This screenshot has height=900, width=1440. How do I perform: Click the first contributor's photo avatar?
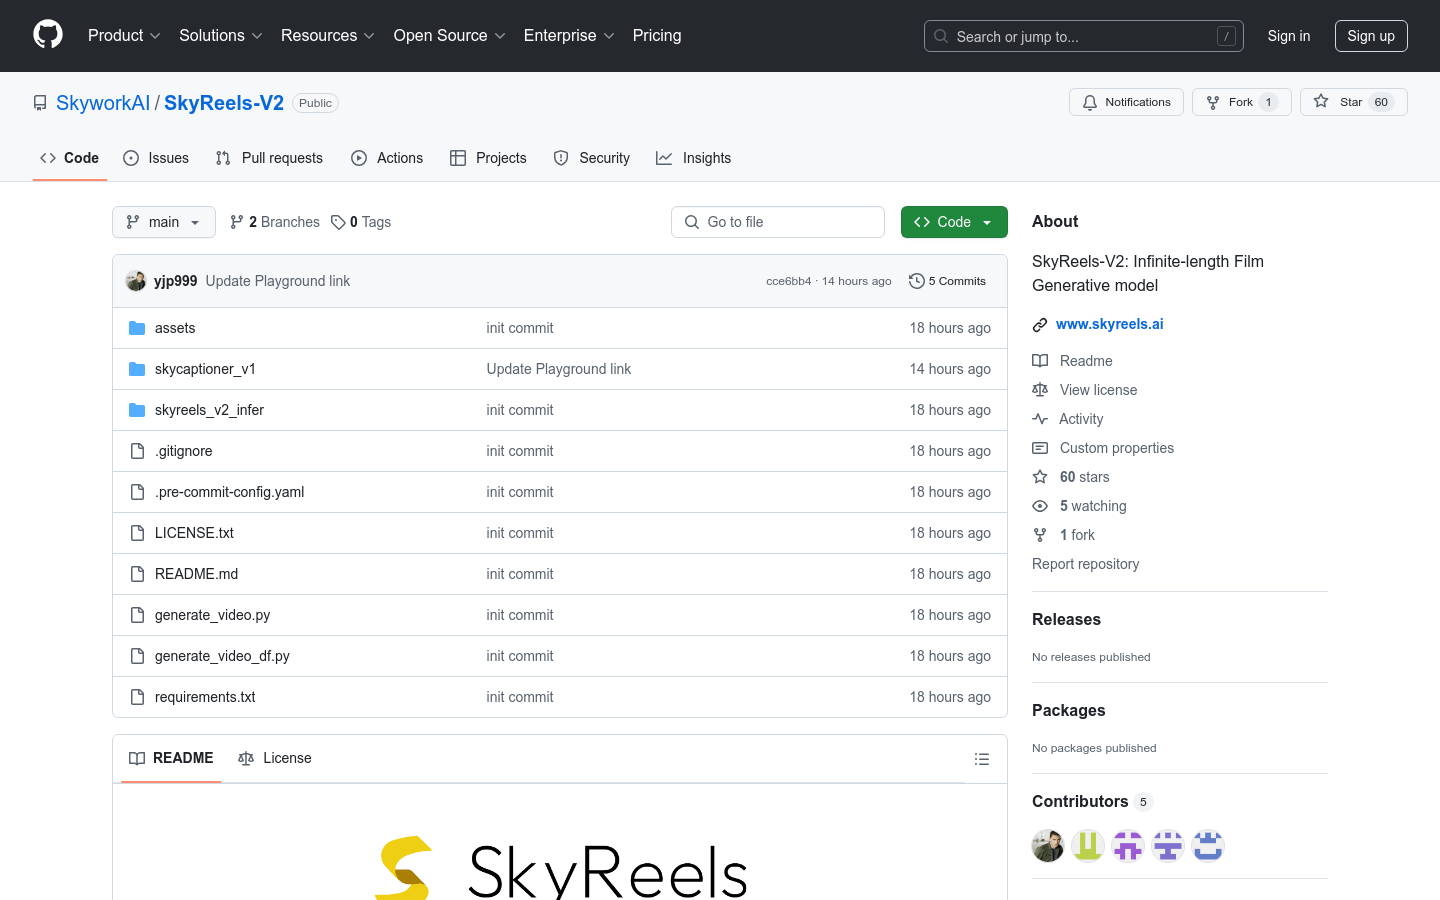point(1048,846)
